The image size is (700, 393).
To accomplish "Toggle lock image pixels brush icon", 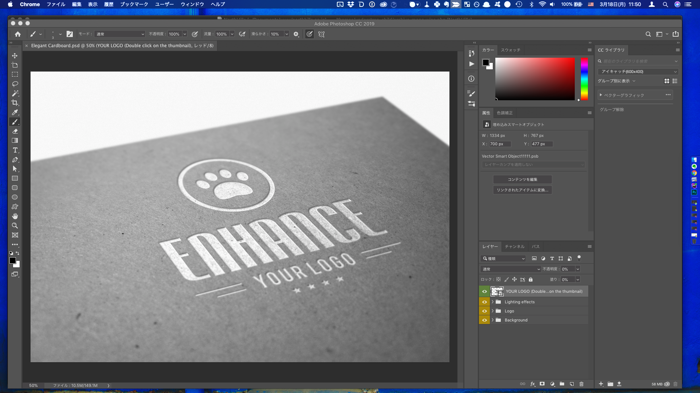I will click(x=506, y=280).
